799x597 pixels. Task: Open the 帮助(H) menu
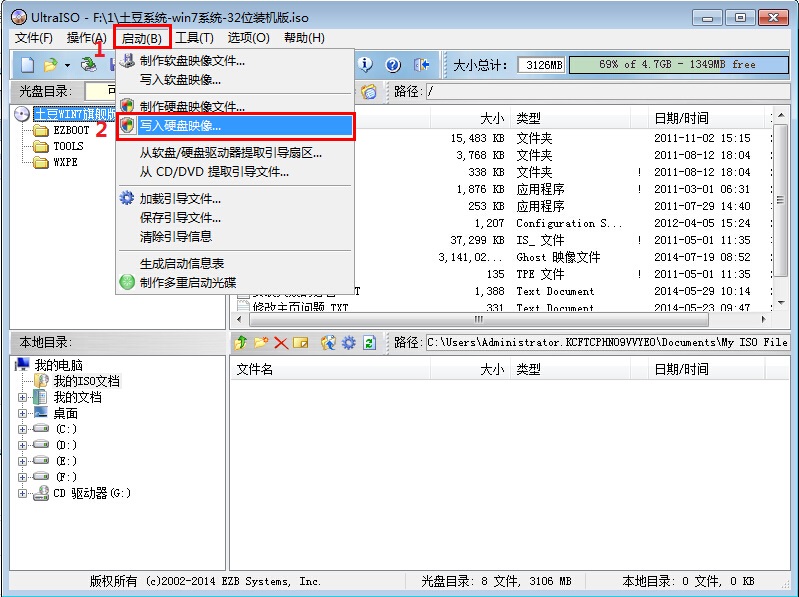[x=304, y=38]
